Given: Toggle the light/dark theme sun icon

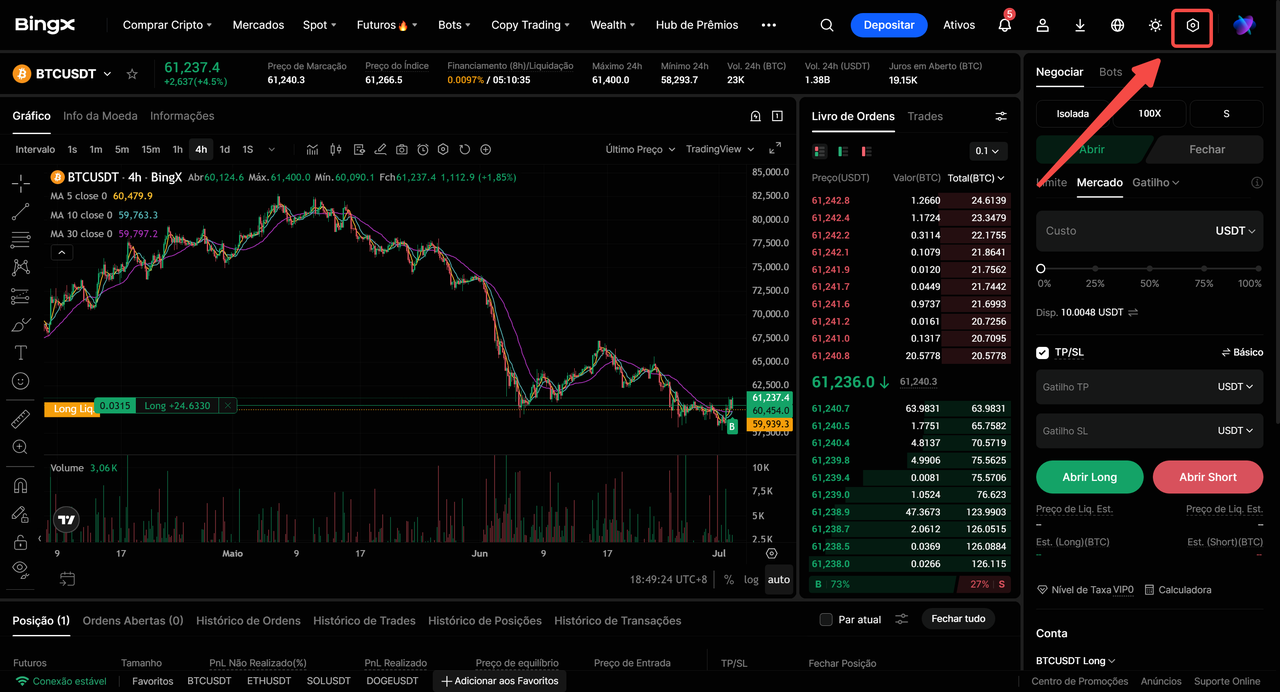Looking at the screenshot, I should pos(1155,25).
